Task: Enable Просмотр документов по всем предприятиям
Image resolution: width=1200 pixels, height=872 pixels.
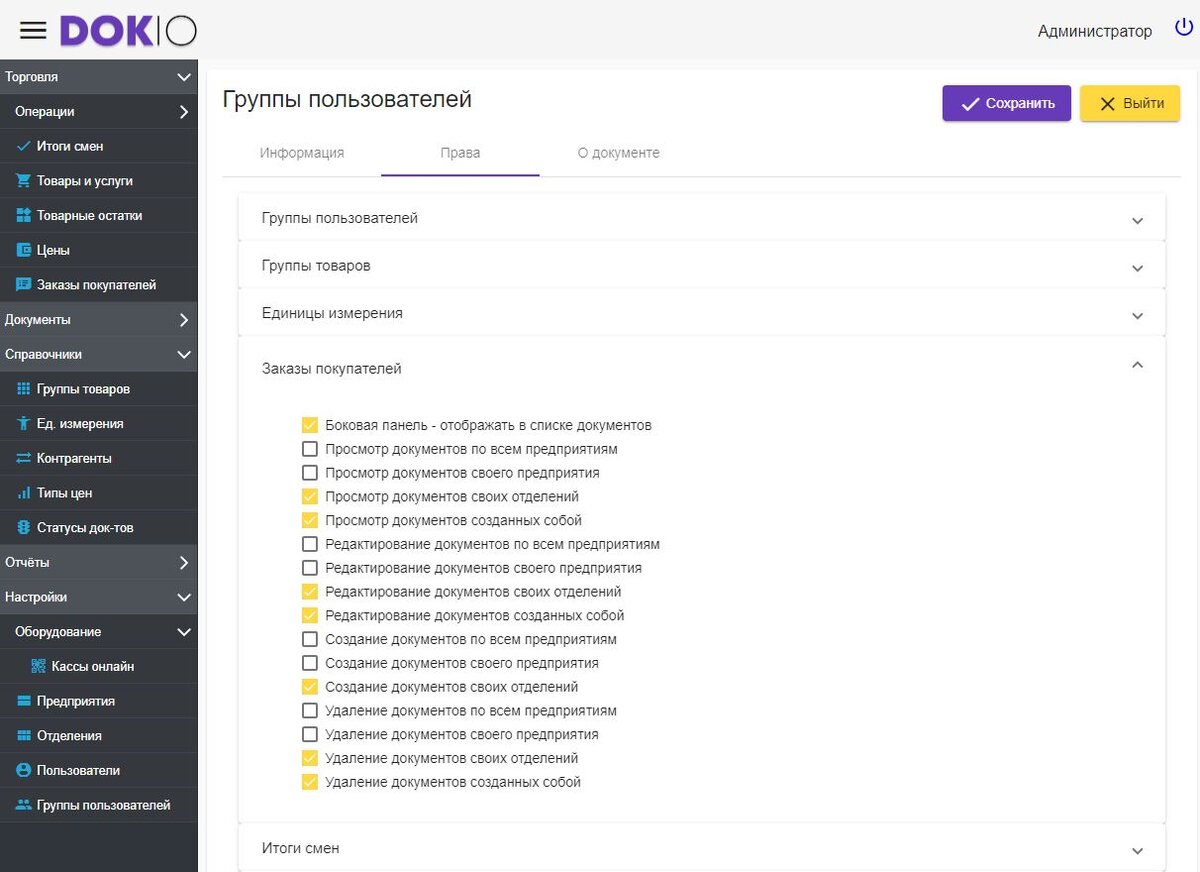Action: click(x=310, y=449)
